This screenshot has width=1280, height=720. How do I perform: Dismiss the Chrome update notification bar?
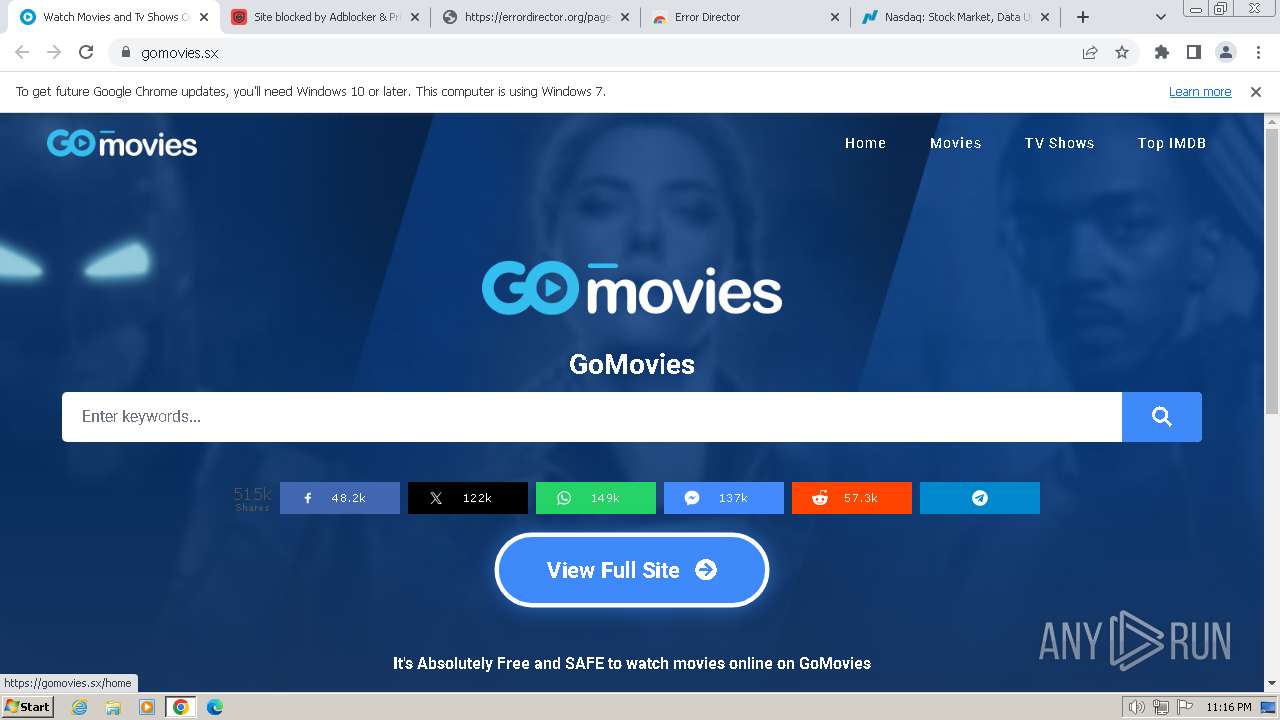1256,92
